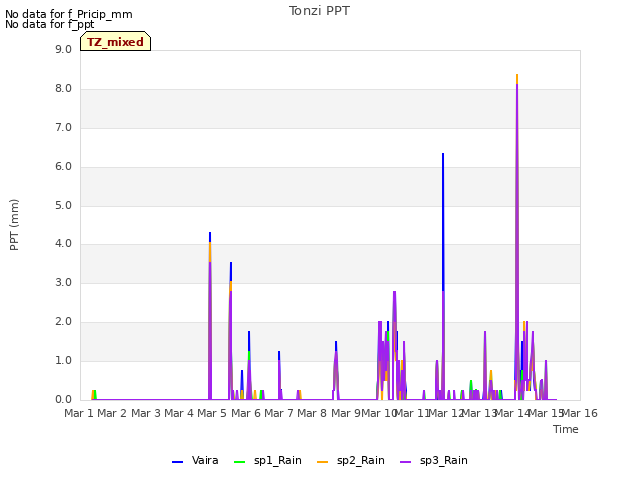Click the Mar 3 x-axis tick label
Screen dimensions: 640x480
146,413
